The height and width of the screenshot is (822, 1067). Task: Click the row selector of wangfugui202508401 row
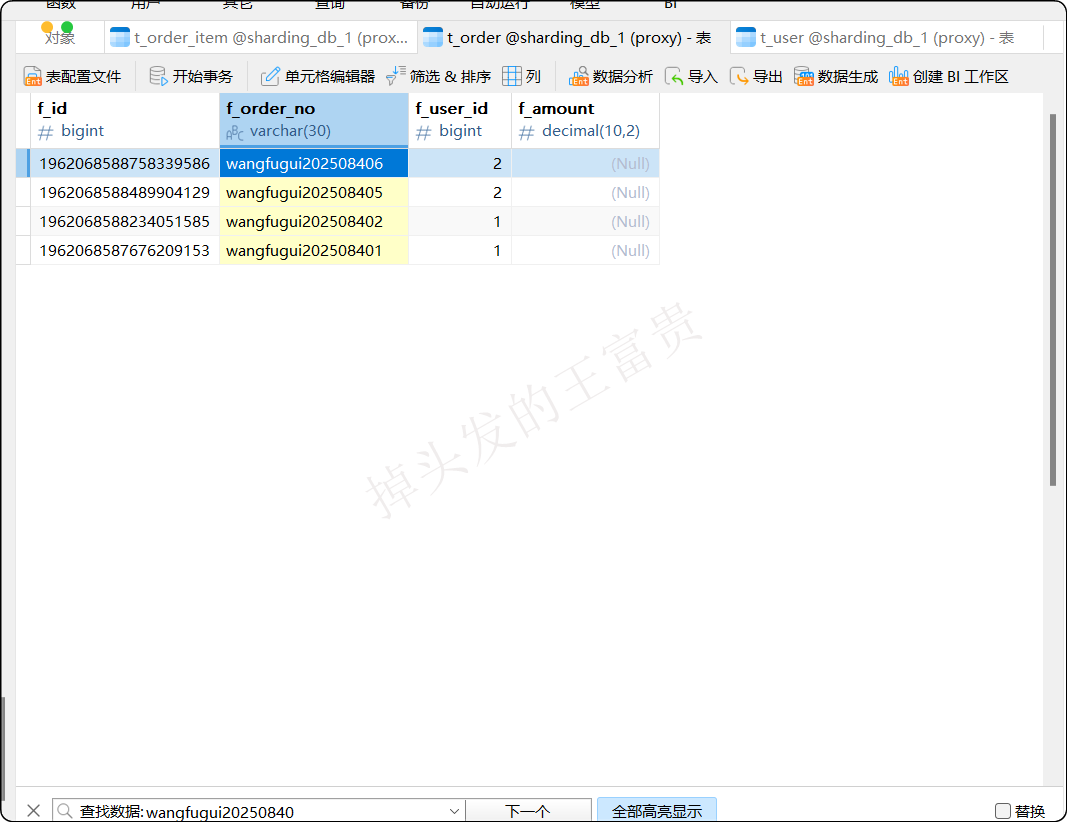point(23,250)
